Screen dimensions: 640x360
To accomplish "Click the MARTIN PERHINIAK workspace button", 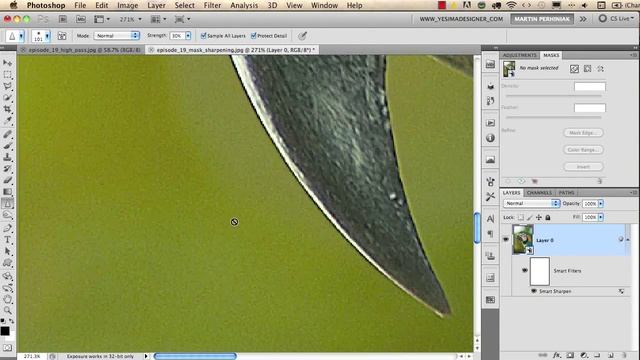I will tap(542, 19).
